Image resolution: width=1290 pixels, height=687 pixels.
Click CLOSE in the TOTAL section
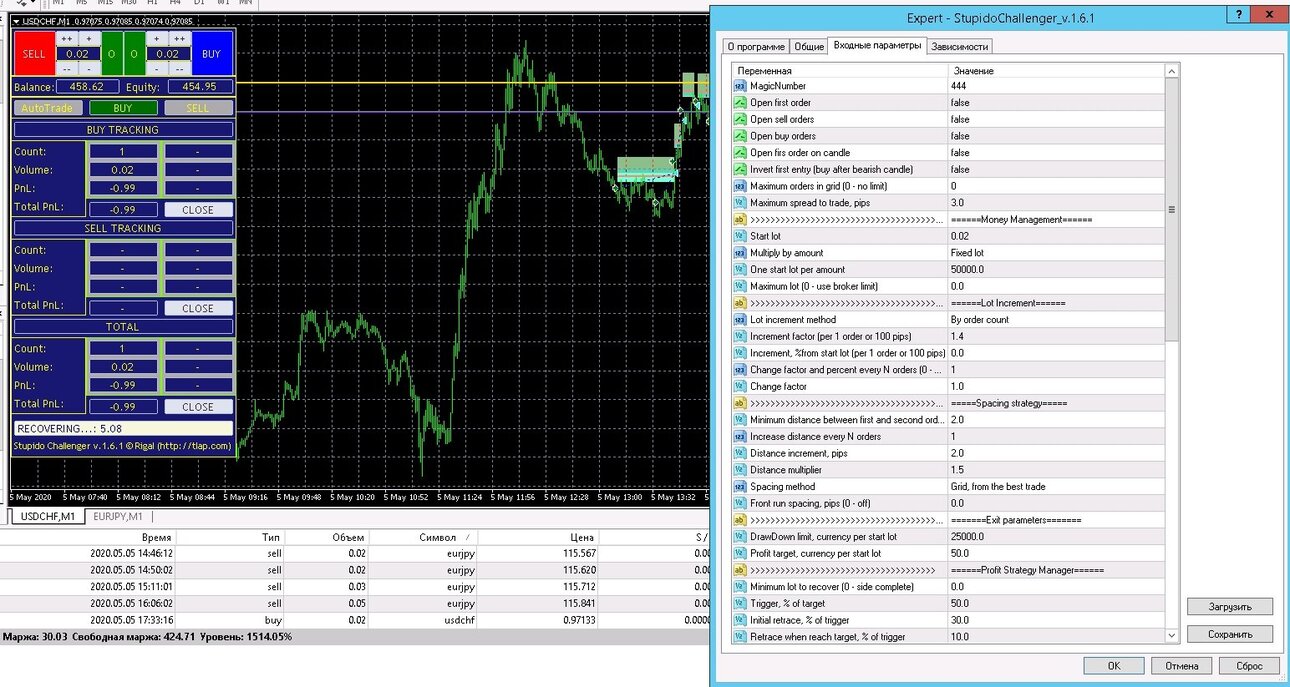(x=198, y=407)
